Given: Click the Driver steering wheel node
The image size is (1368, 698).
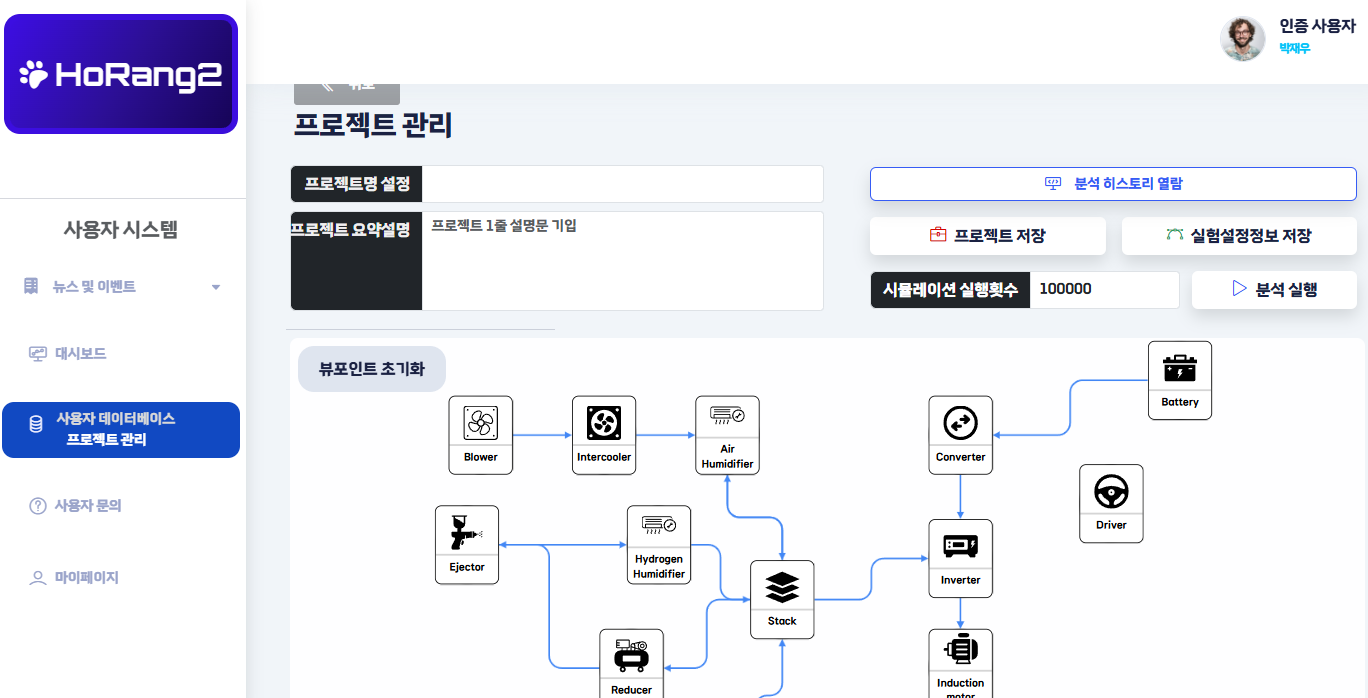Looking at the screenshot, I should (1111, 503).
